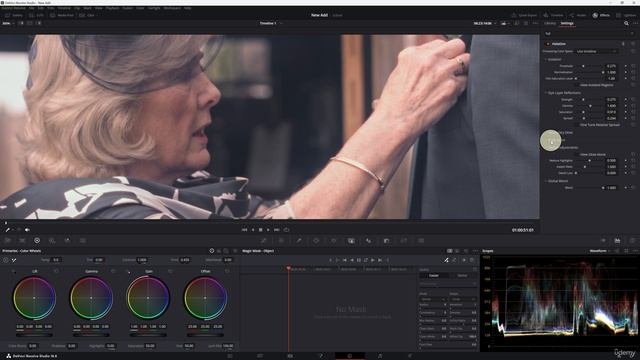Toggle keyframe for Blend parameter
Viewport: 640px width, 360px height.
626,188
